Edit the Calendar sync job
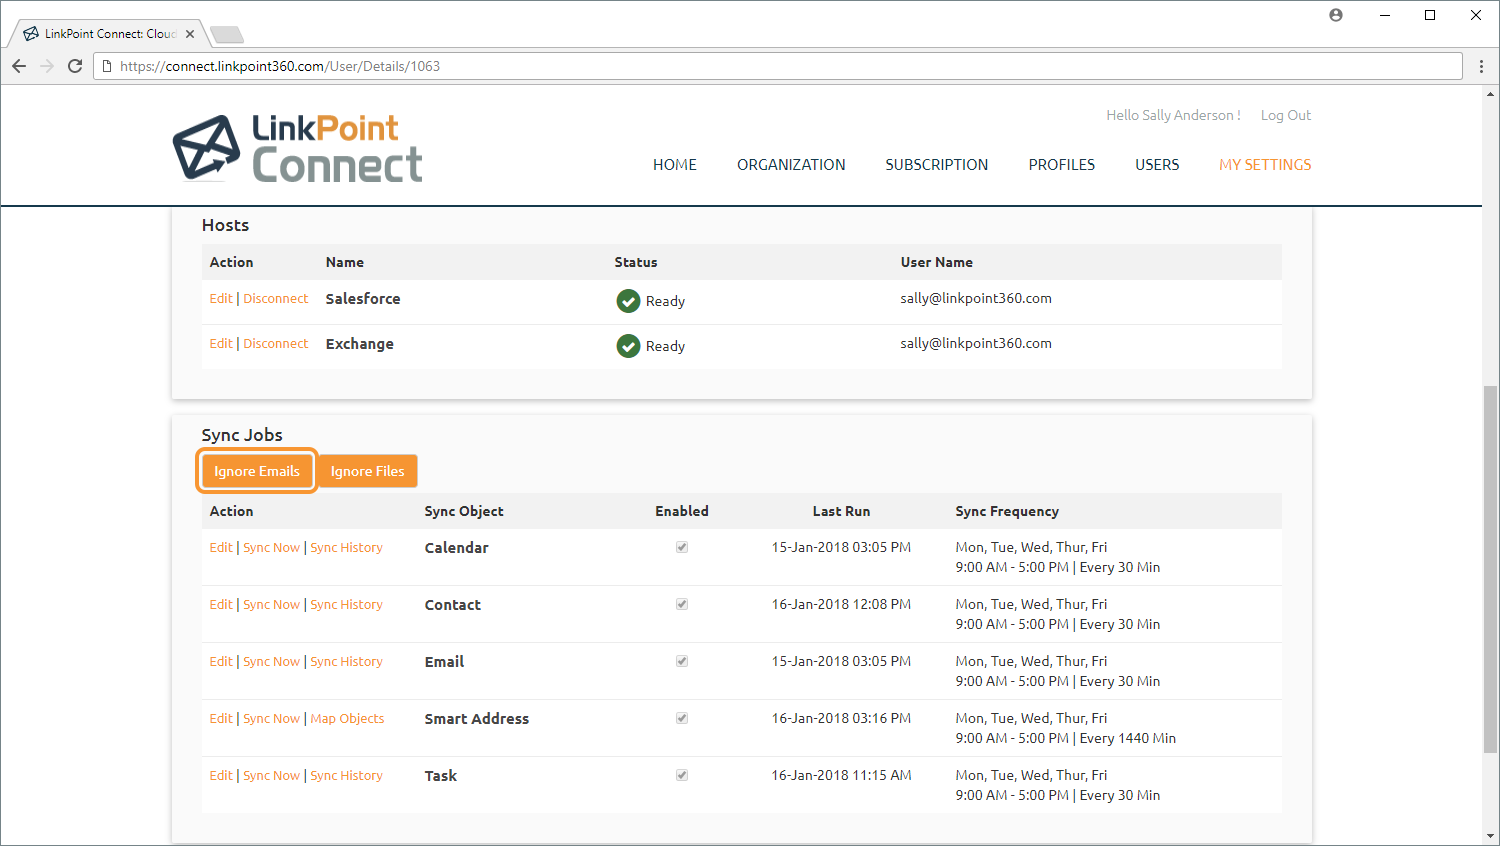The height and width of the screenshot is (846, 1500). 221,547
